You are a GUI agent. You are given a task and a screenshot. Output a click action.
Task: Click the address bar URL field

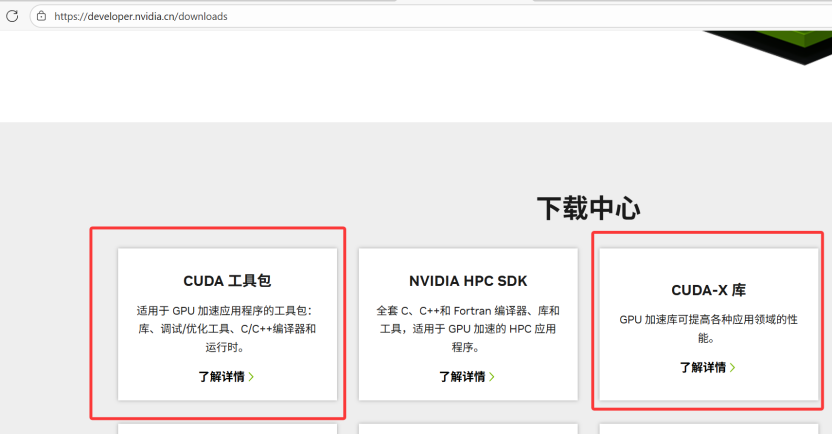tap(431, 16)
